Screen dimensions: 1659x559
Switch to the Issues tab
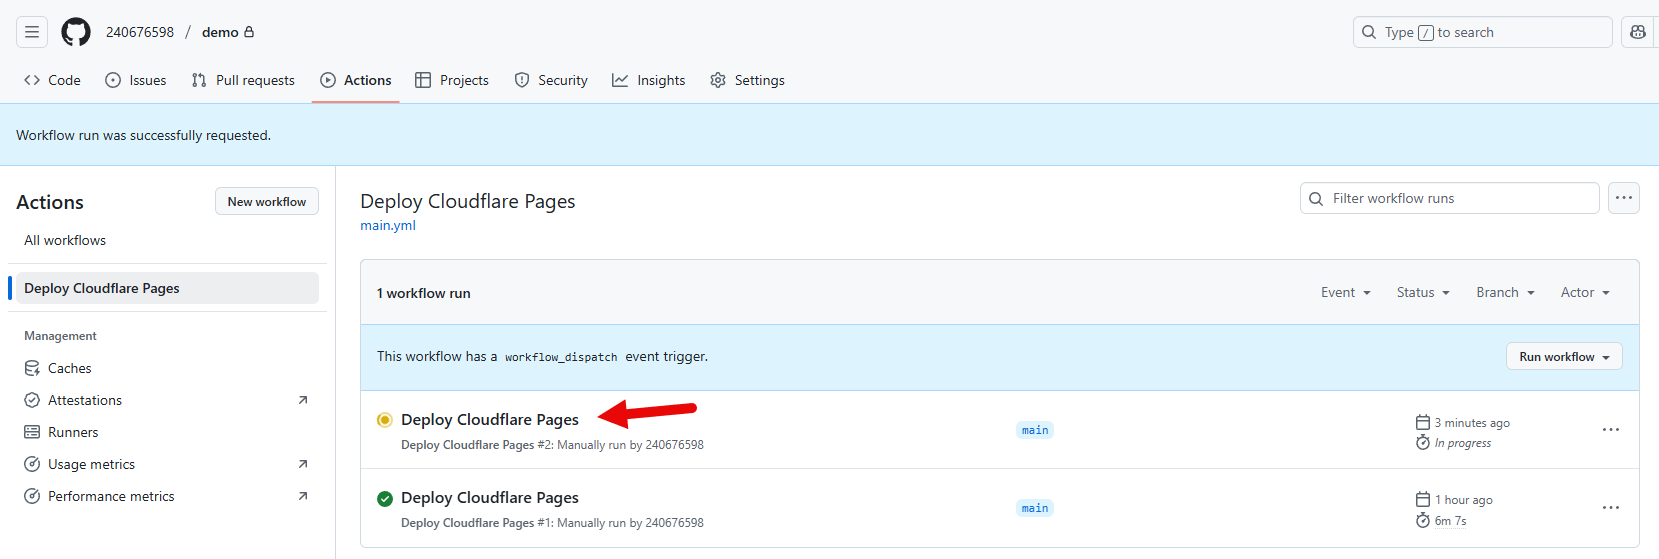(x=136, y=80)
